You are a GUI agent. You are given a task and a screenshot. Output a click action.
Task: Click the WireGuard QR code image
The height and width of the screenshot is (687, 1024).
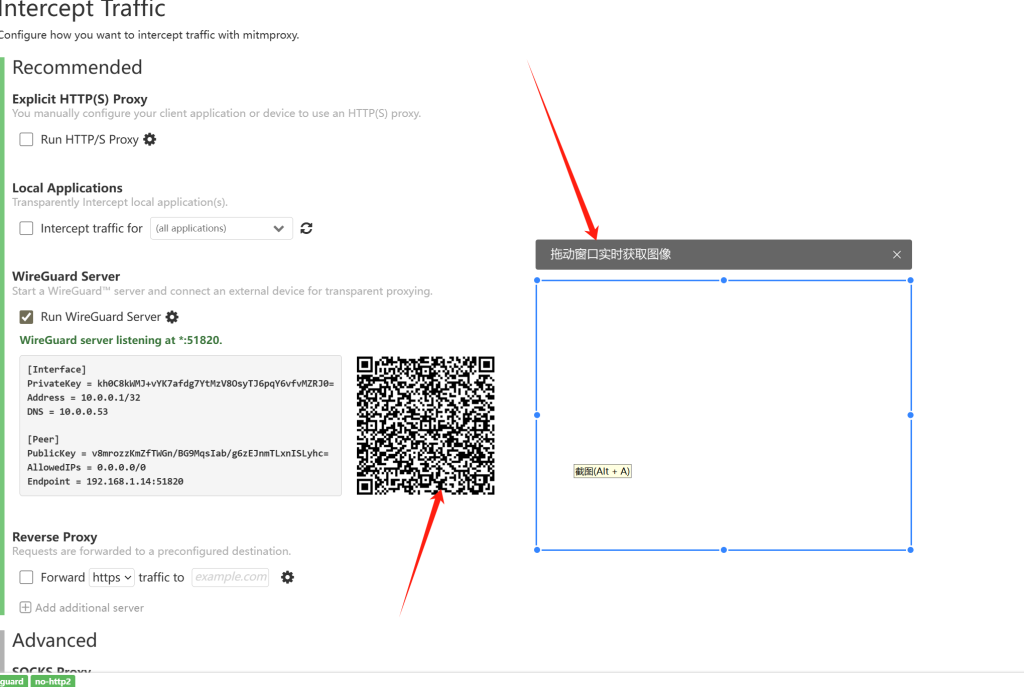[x=425, y=425]
